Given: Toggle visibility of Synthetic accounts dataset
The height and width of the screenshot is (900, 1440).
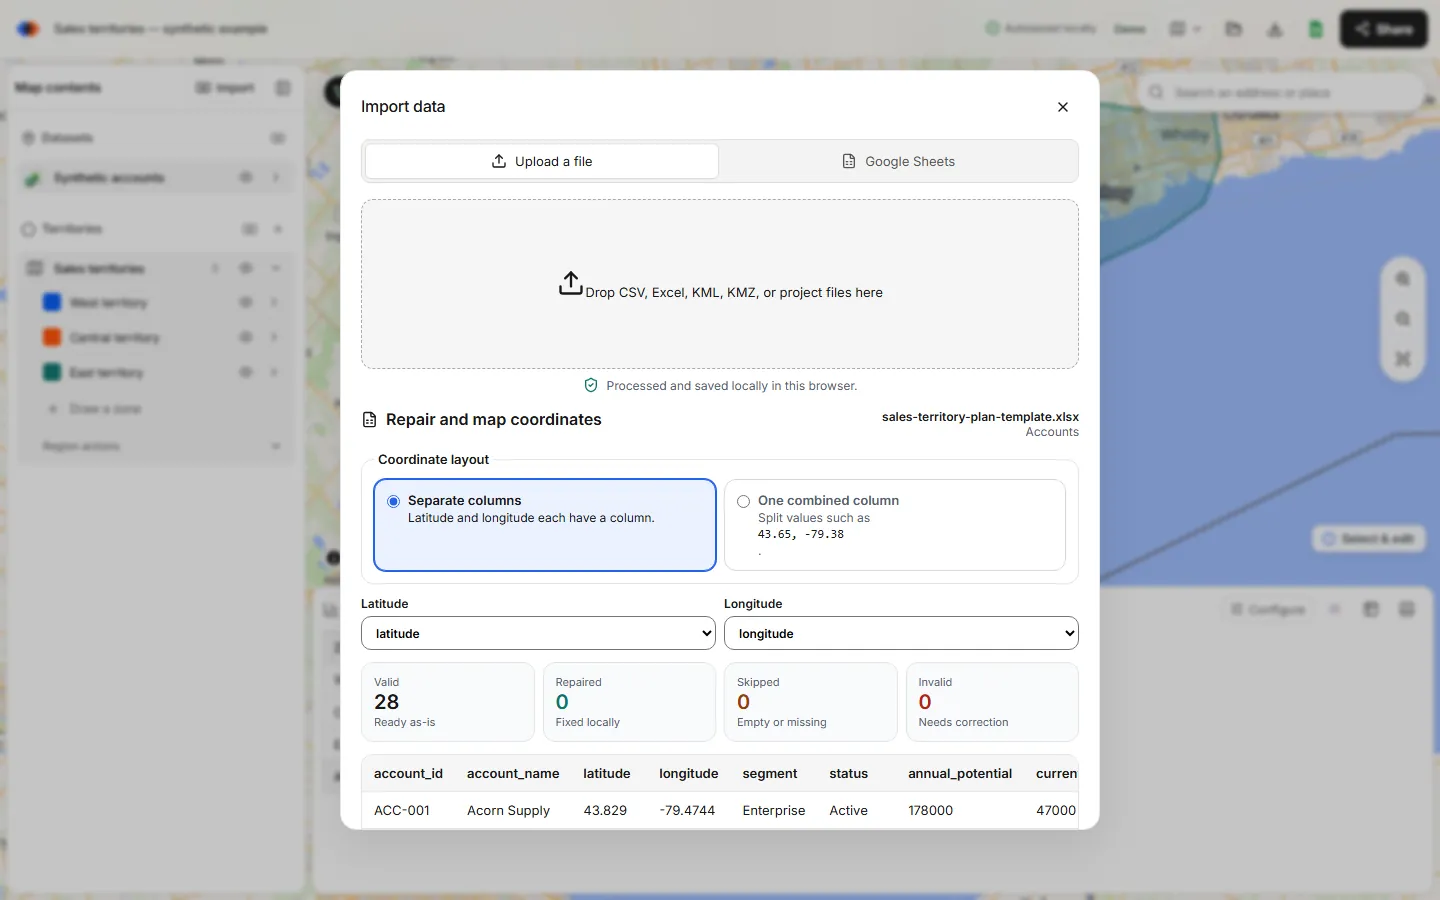Looking at the screenshot, I should coord(246,178).
